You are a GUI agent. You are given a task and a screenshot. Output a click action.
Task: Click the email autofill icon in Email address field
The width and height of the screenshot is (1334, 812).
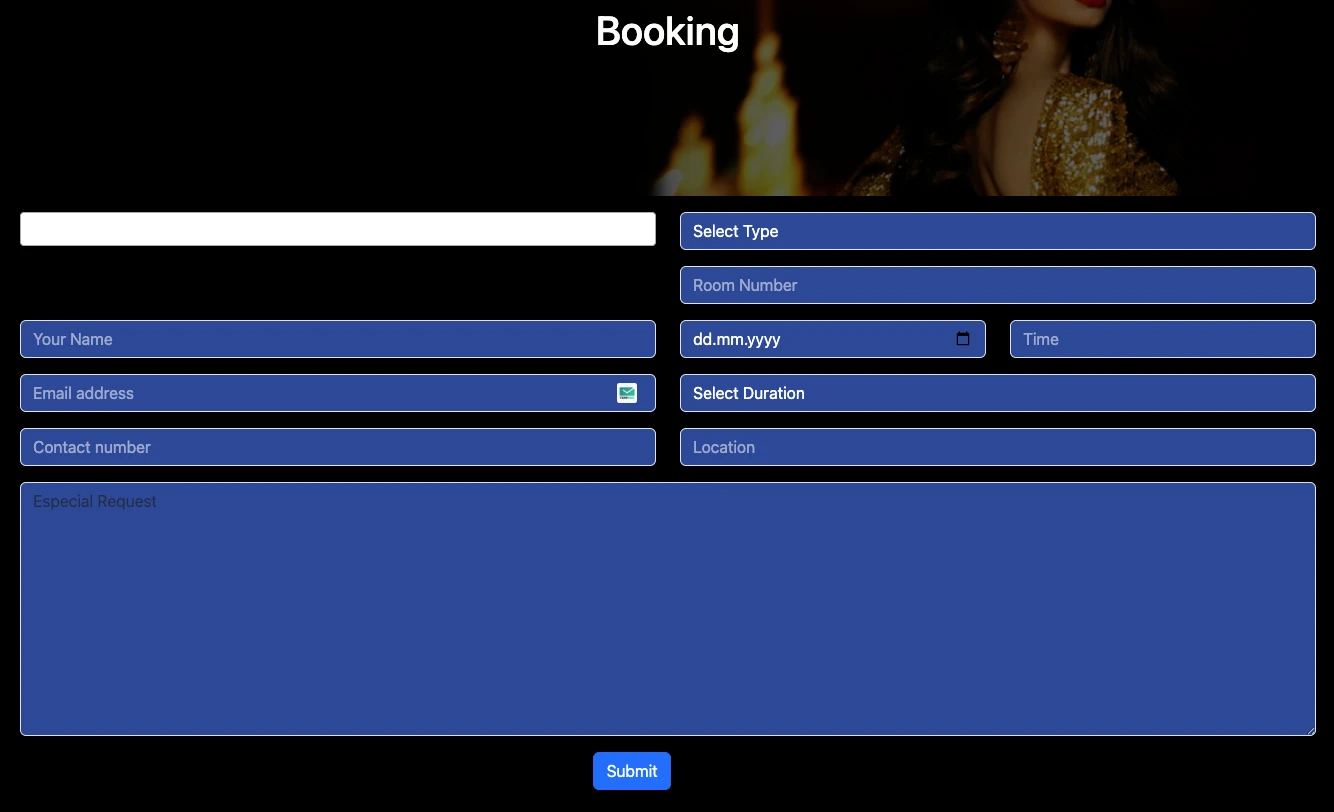point(627,393)
